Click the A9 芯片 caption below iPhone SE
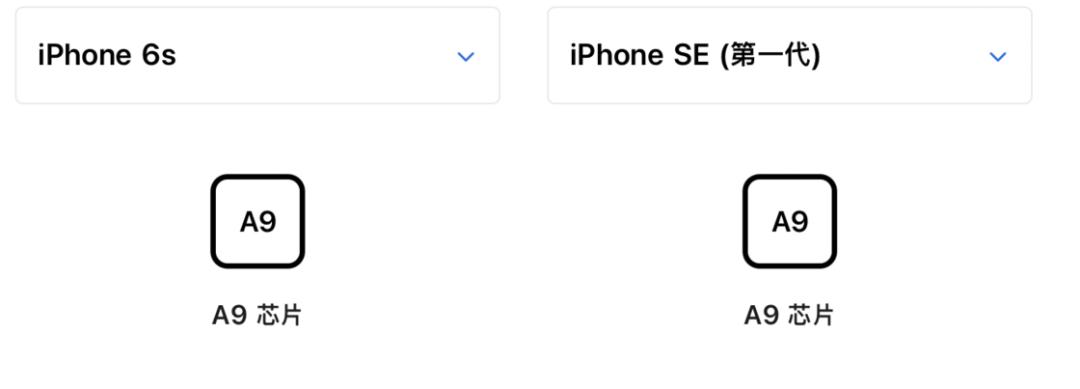The height and width of the screenshot is (389, 1080). [789, 315]
